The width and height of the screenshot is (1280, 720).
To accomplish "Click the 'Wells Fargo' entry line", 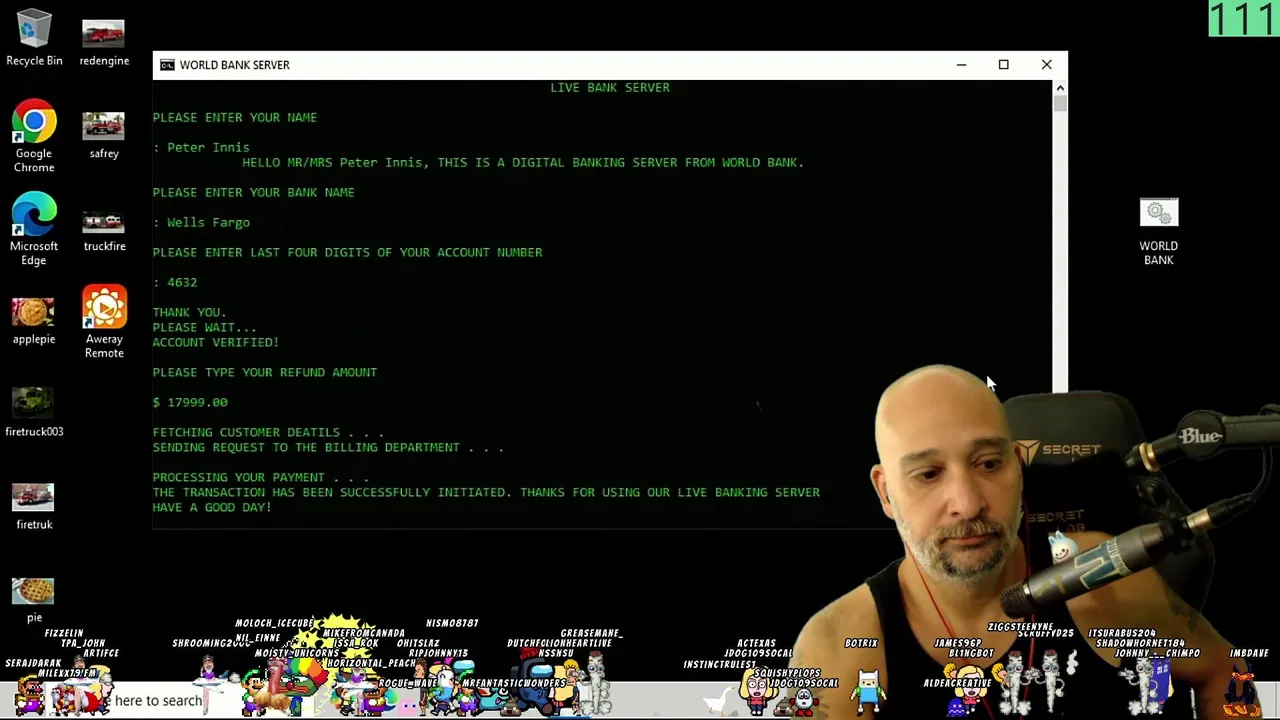I will [201, 222].
